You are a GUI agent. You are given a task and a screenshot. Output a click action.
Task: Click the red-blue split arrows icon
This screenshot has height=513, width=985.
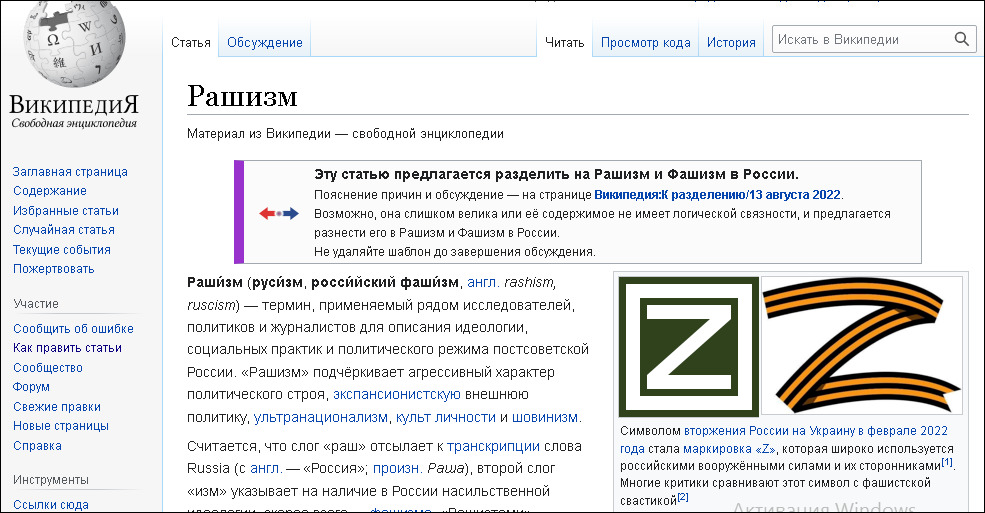point(279,213)
